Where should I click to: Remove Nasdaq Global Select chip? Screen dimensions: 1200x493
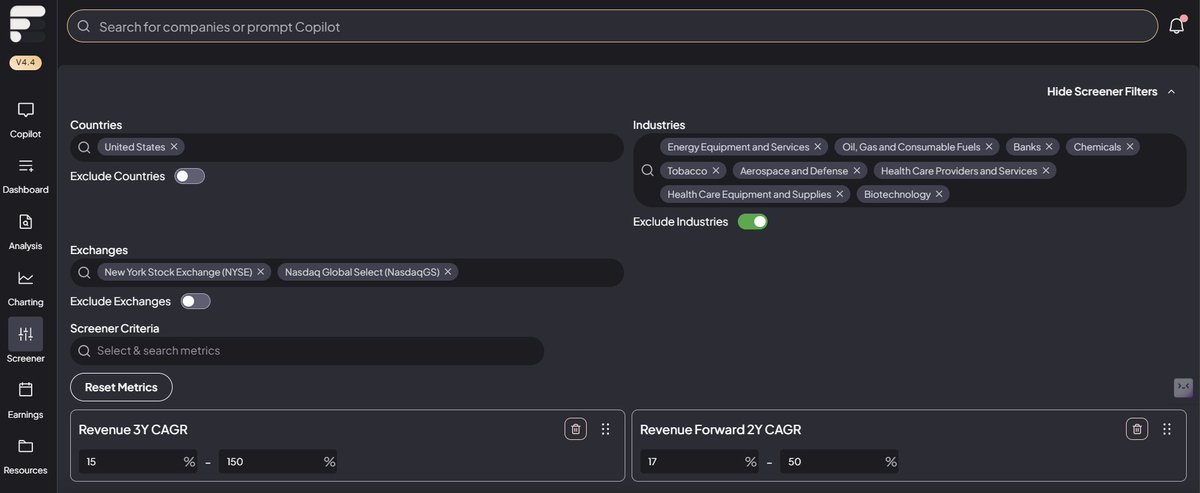pos(448,272)
